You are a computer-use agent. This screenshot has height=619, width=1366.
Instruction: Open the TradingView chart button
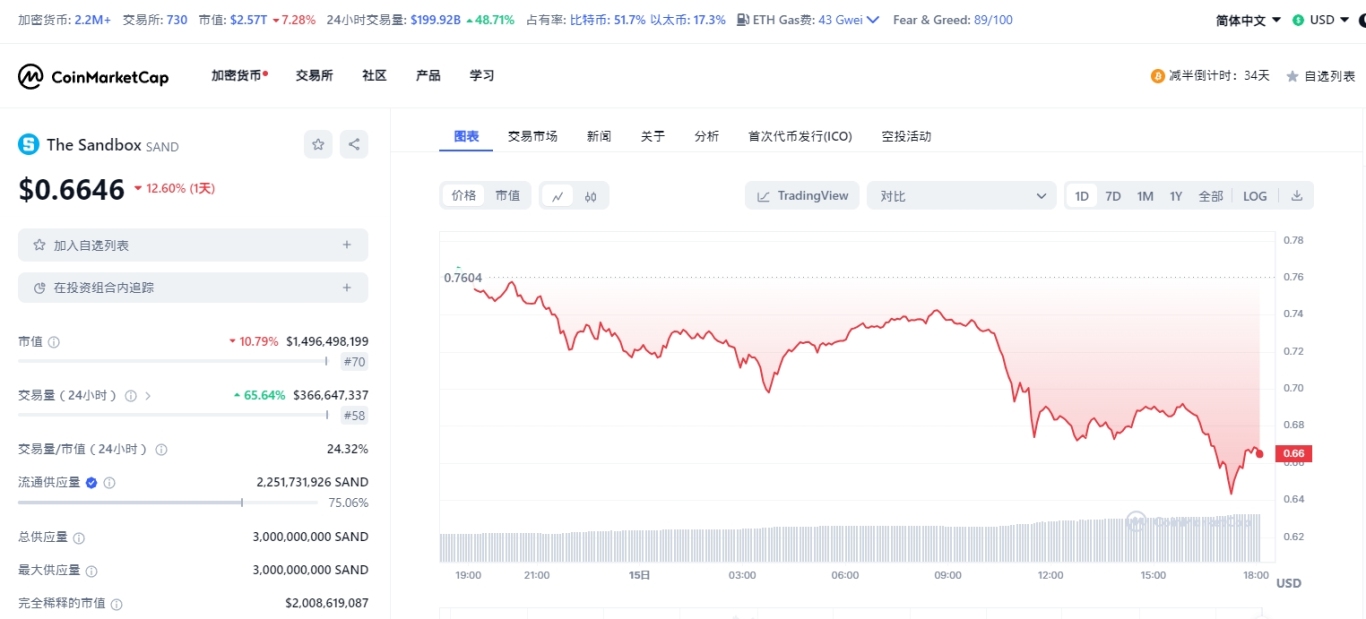(802, 196)
